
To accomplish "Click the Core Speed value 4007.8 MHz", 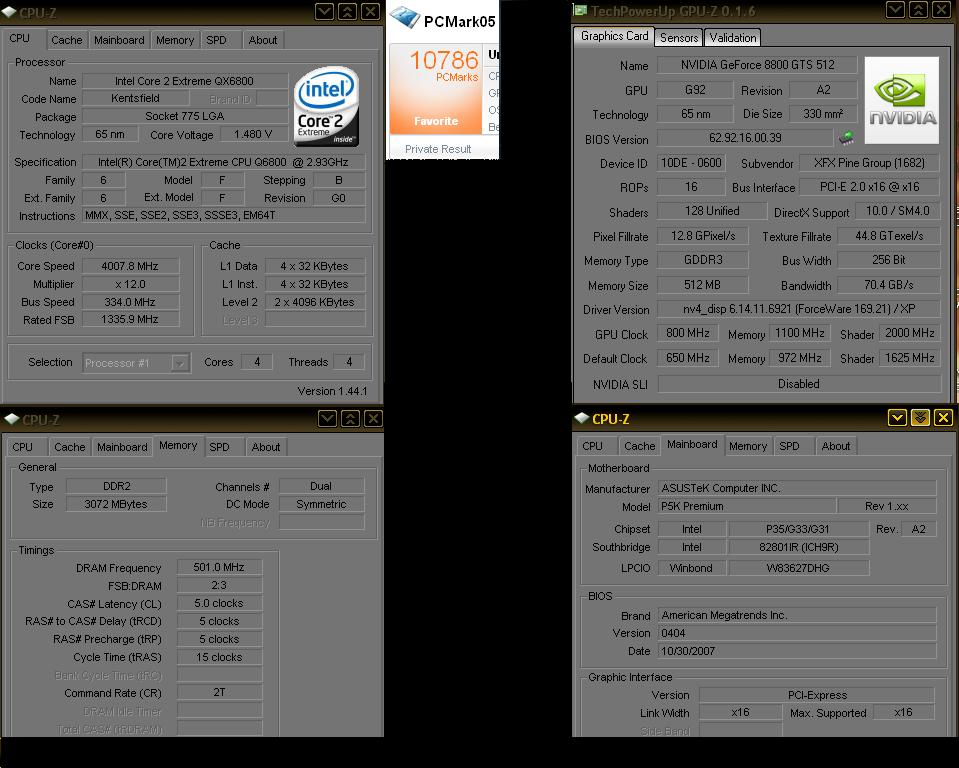I will [x=130, y=266].
